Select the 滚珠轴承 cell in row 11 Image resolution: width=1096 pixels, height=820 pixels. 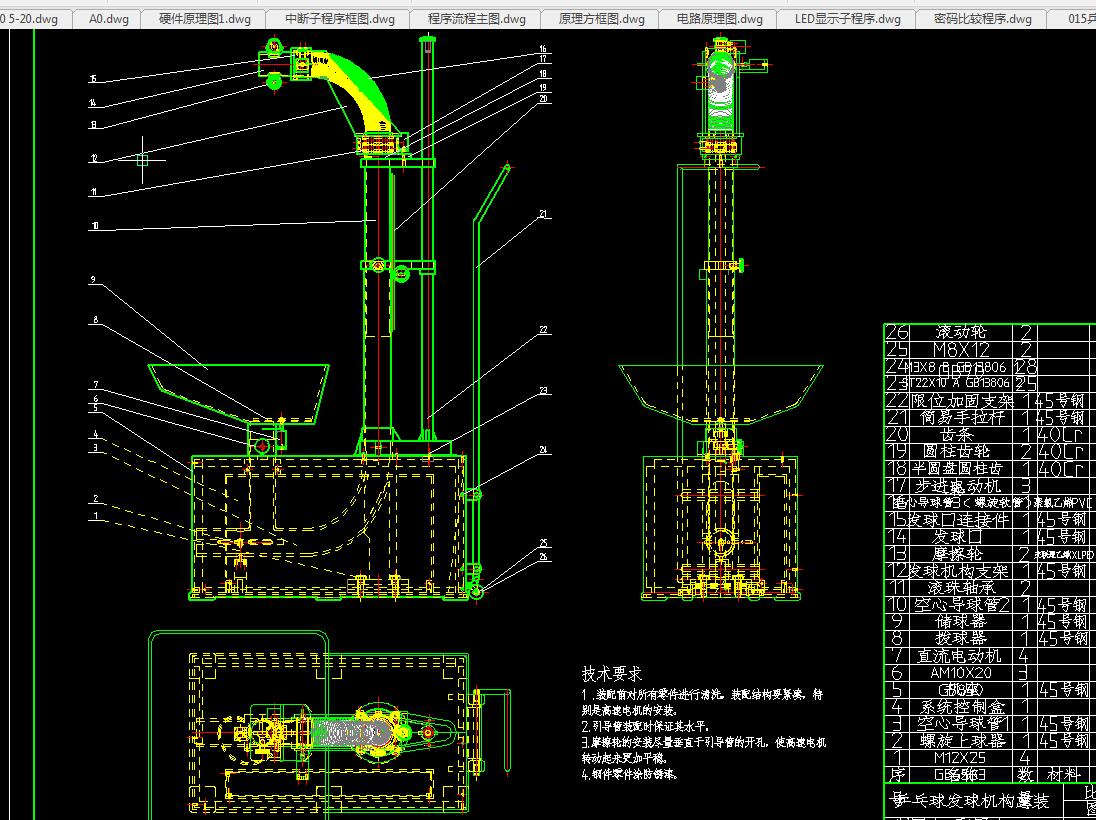[960, 587]
